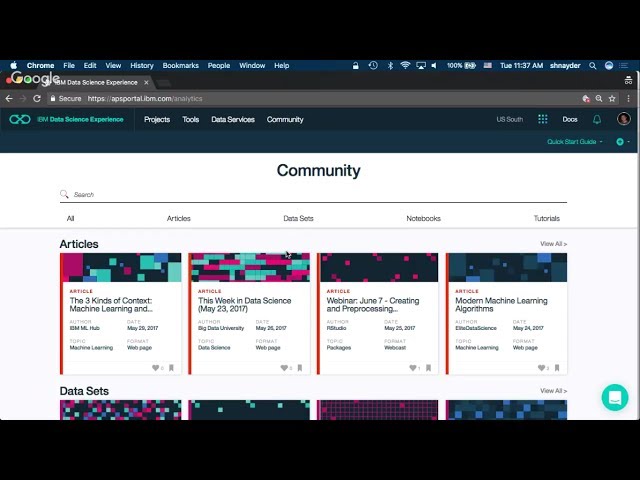Open Spotlight search in menu bar

click(x=593, y=66)
